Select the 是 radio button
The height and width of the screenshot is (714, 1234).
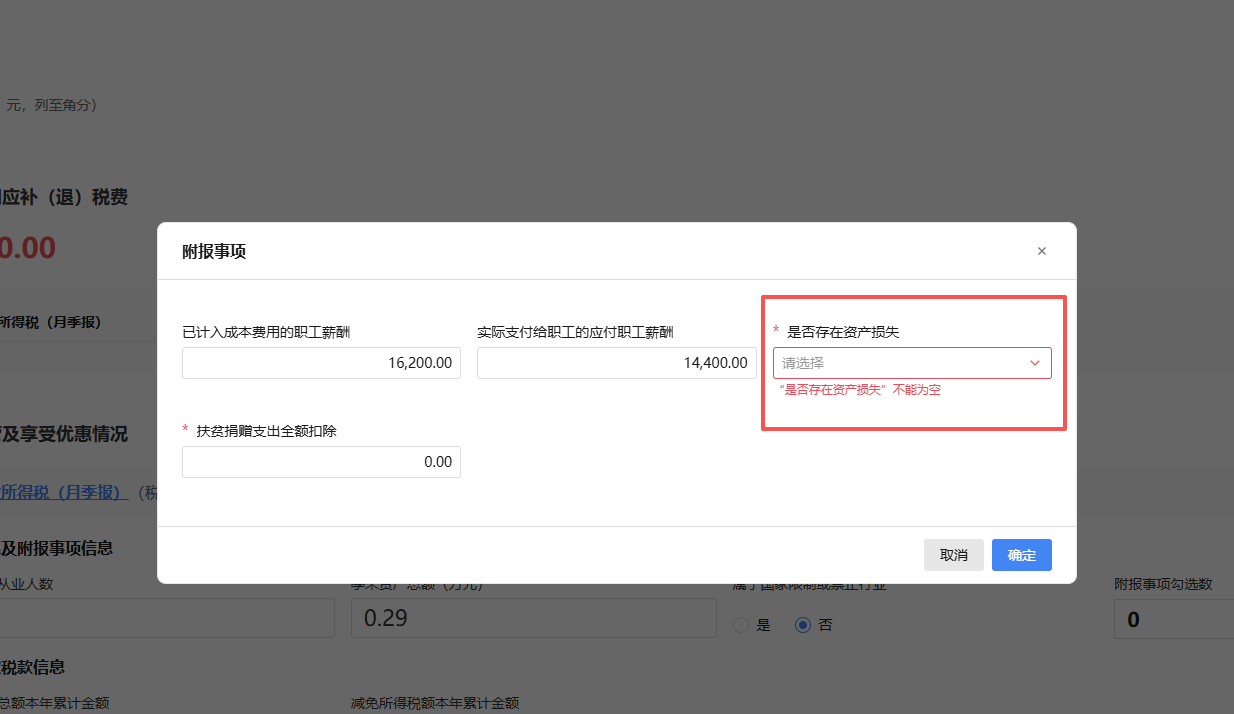pyautogui.click(x=741, y=625)
